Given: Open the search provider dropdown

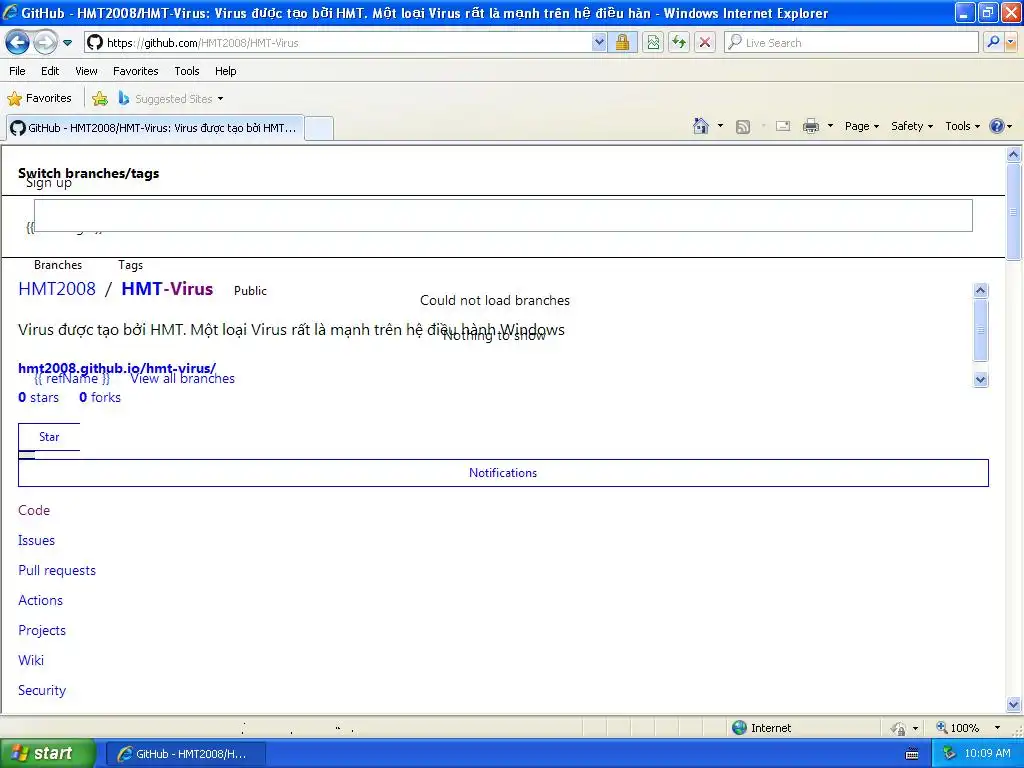Looking at the screenshot, I should 1011,42.
